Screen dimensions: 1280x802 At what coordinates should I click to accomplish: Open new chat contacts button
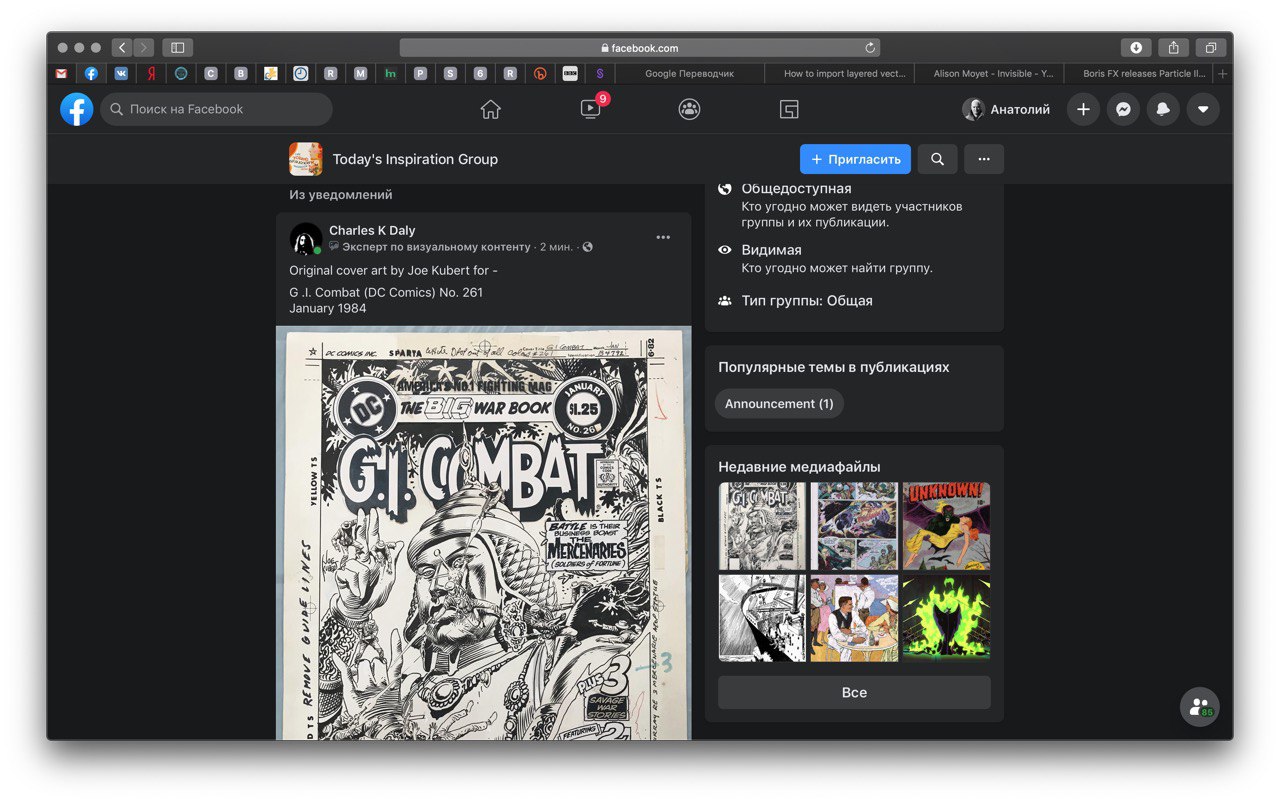(1199, 706)
